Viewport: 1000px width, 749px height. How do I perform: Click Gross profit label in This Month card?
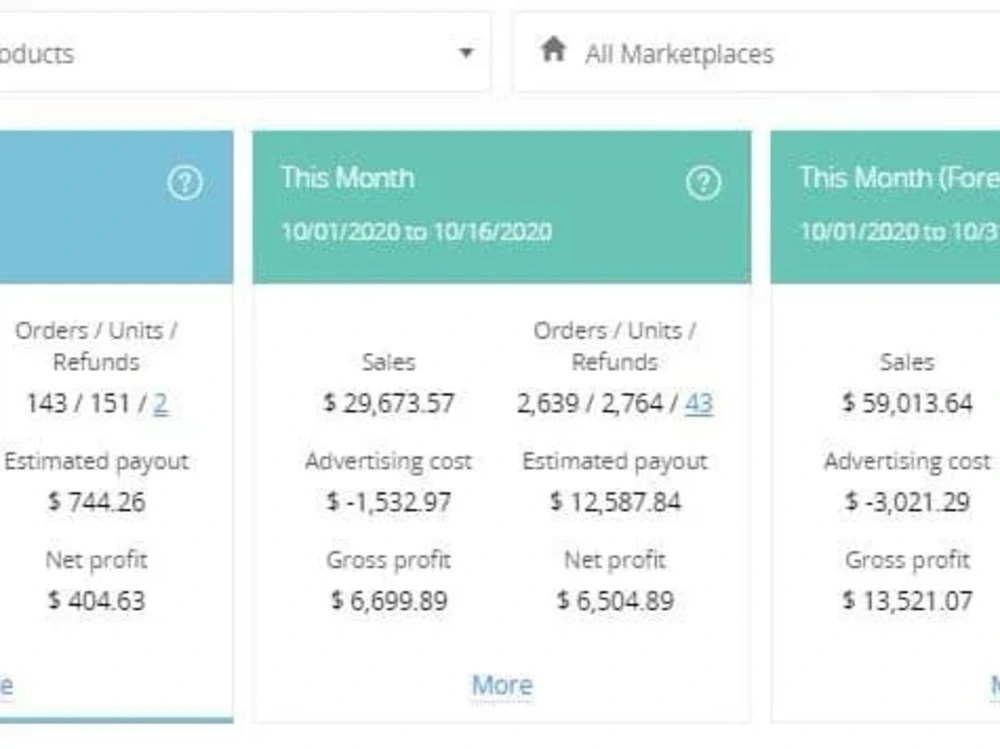(388, 560)
